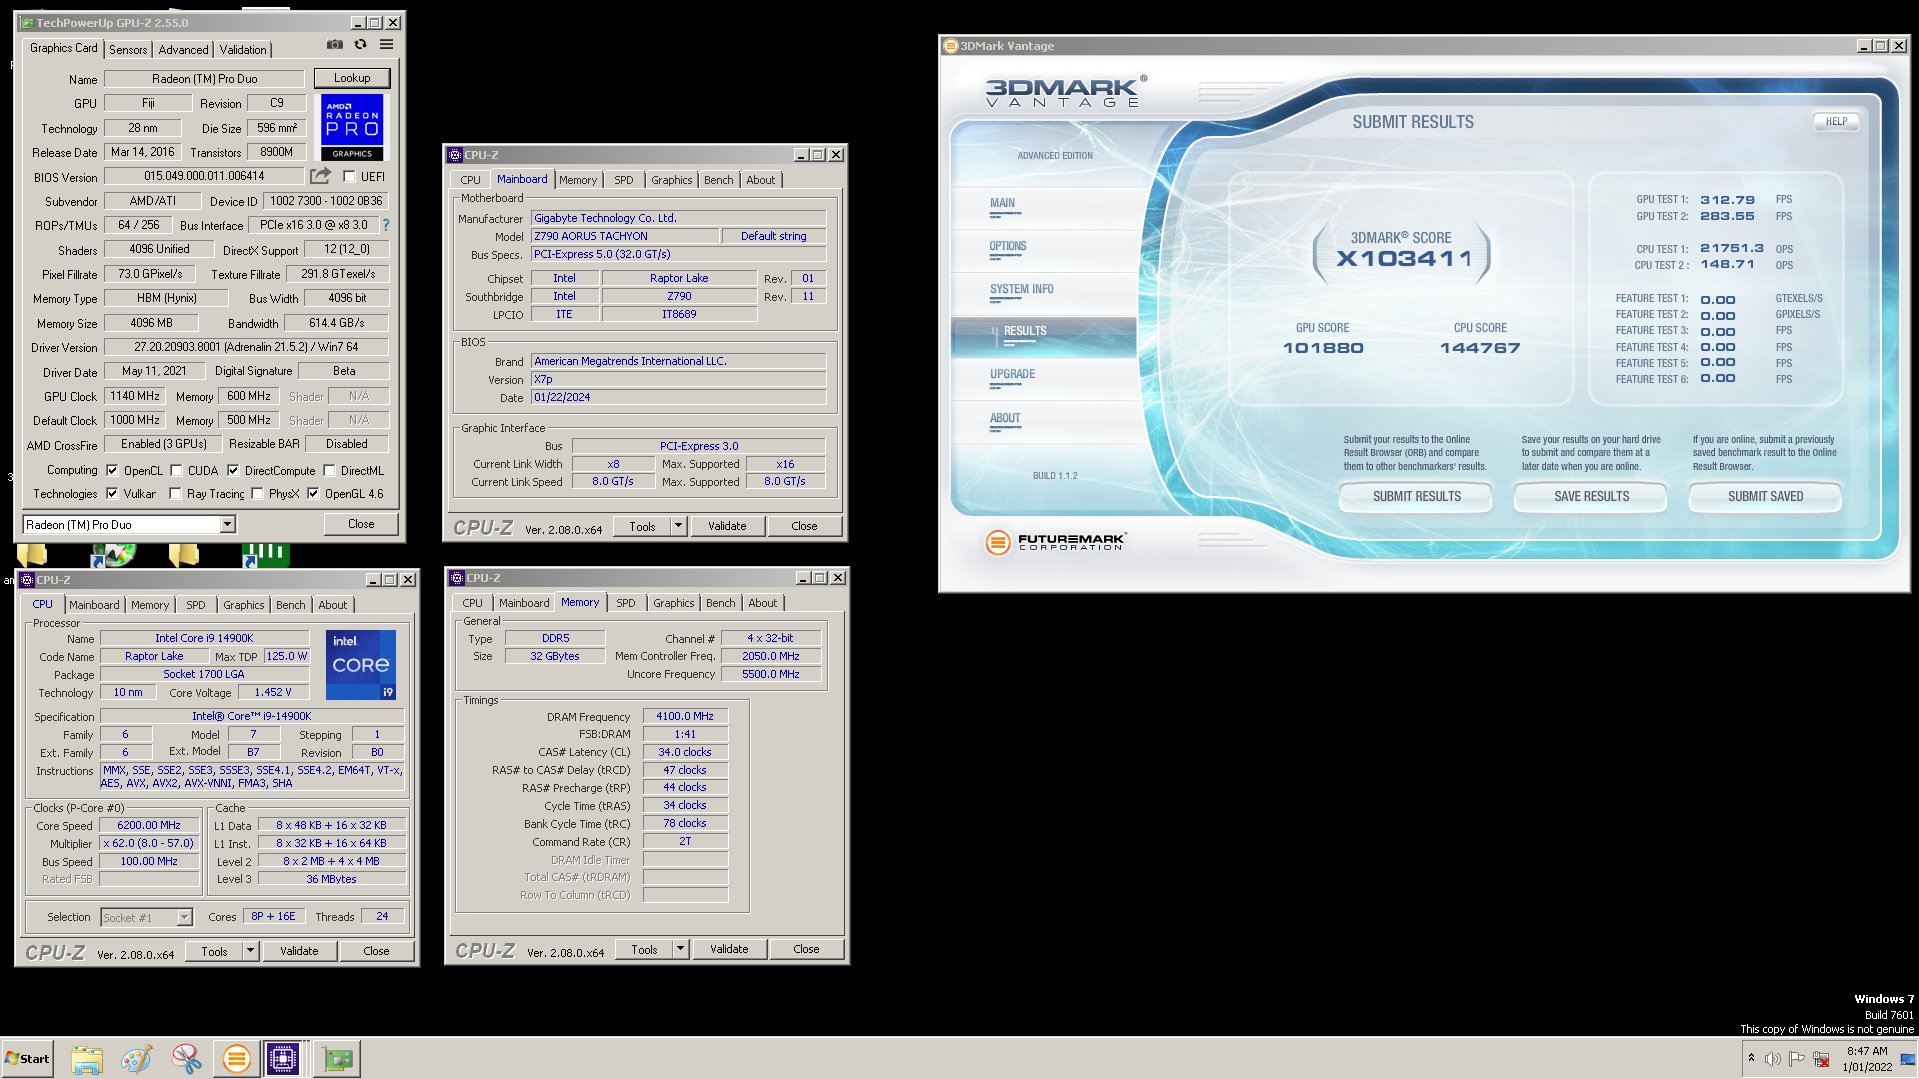Screen dimensions: 1919x1079
Task: Open Graphics tab in CPU-Z CPU window
Action: coord(244,605)
